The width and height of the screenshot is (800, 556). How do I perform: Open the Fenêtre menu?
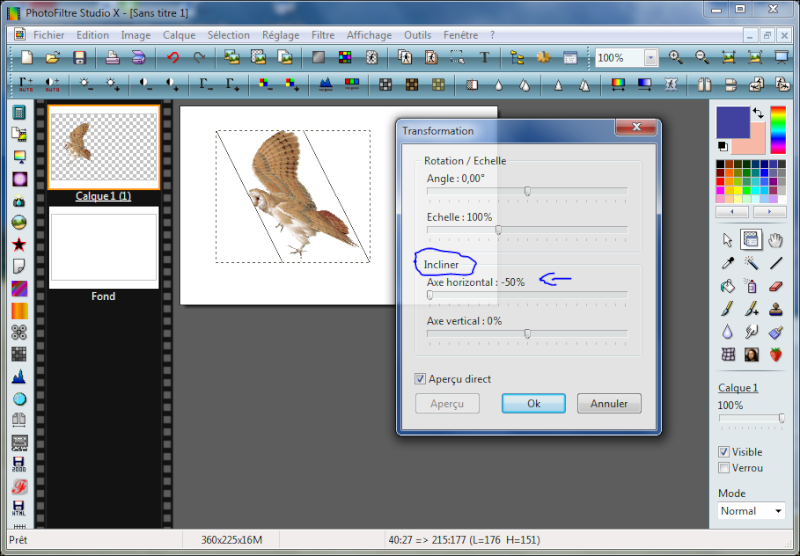[x=461, y=35]
